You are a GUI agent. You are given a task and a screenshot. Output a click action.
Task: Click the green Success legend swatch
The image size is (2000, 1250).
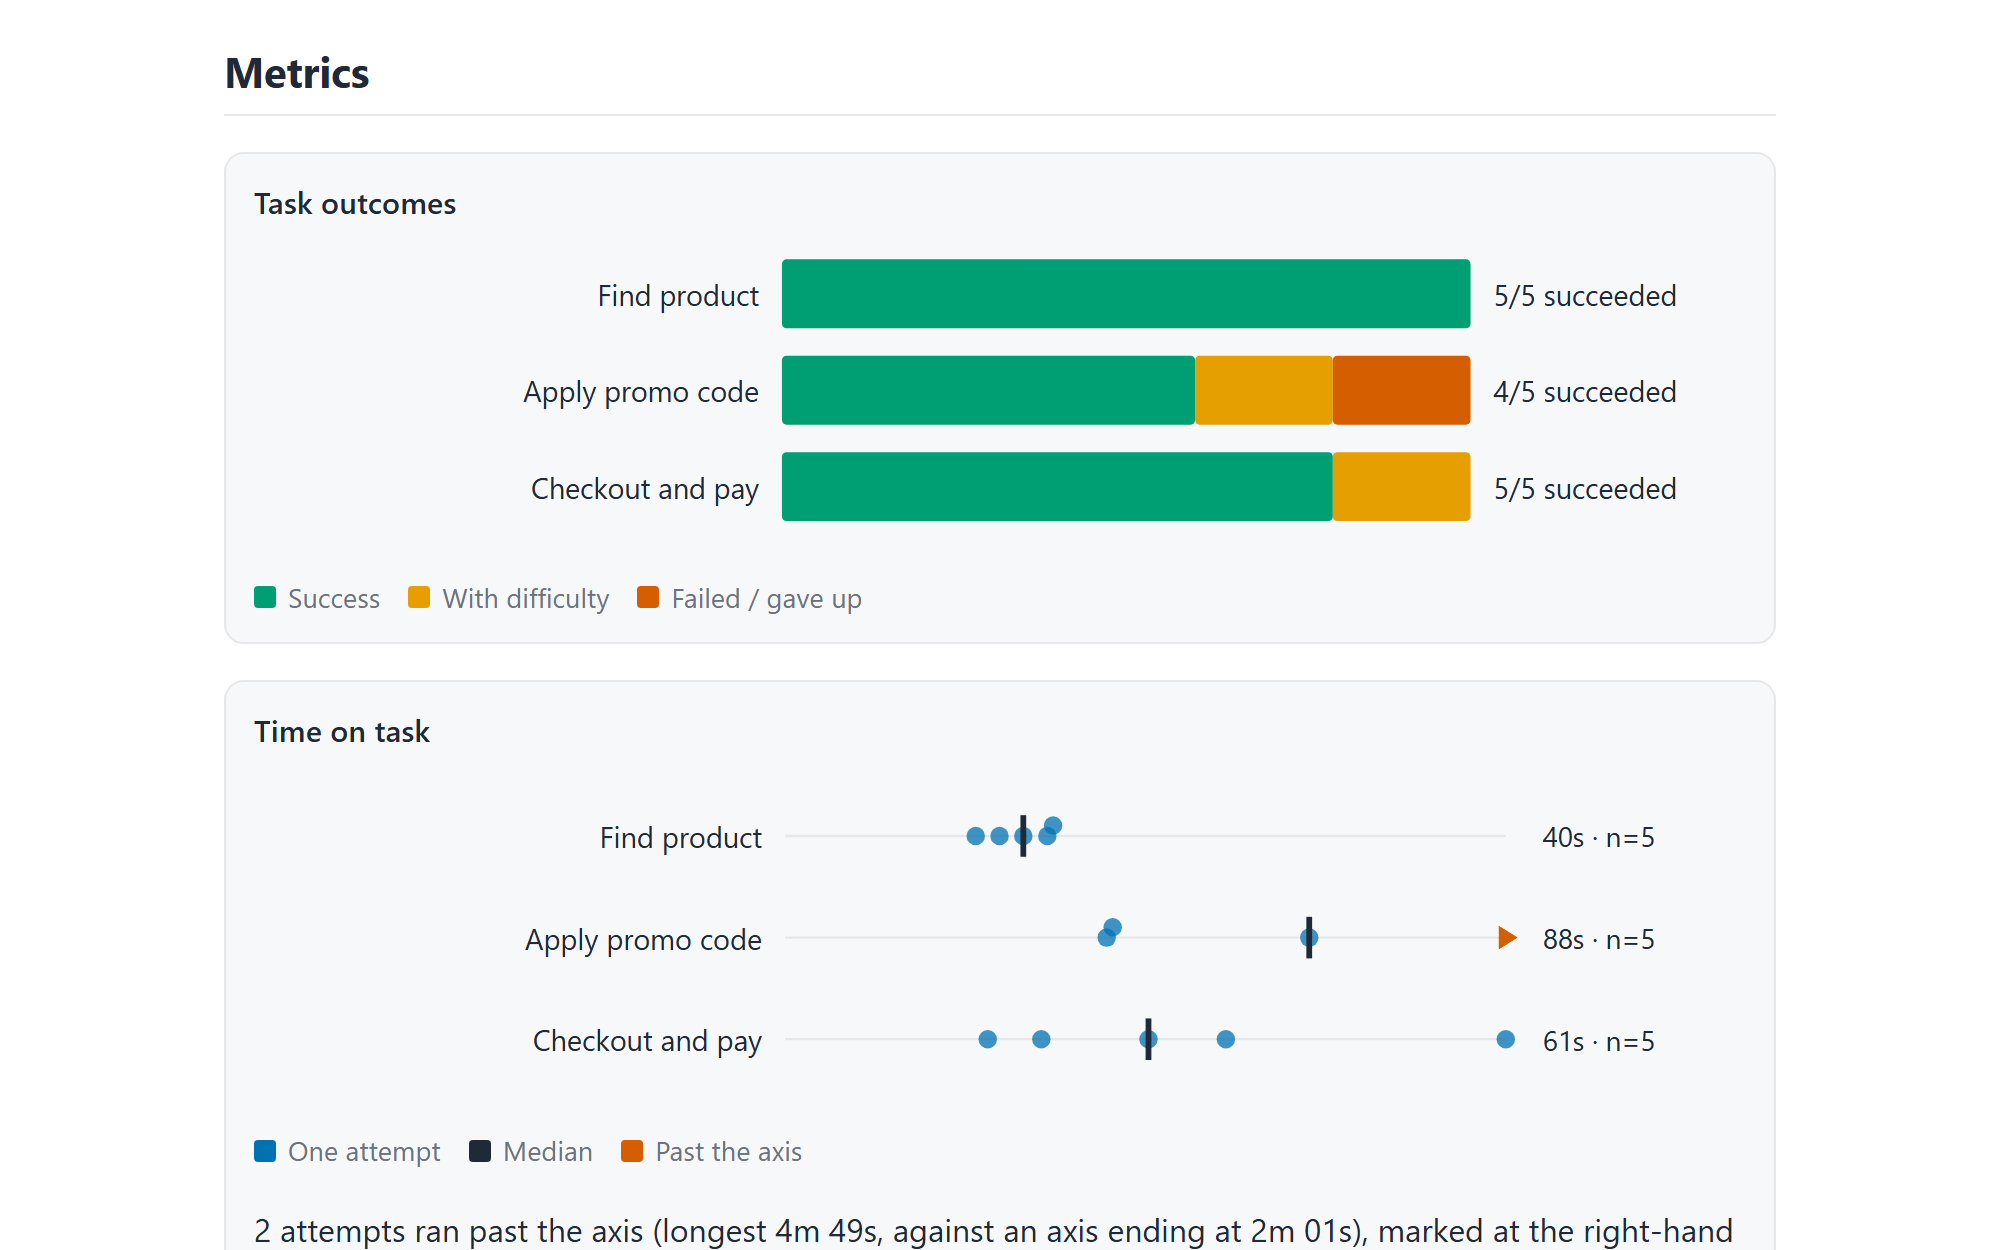tap(265, 597)
